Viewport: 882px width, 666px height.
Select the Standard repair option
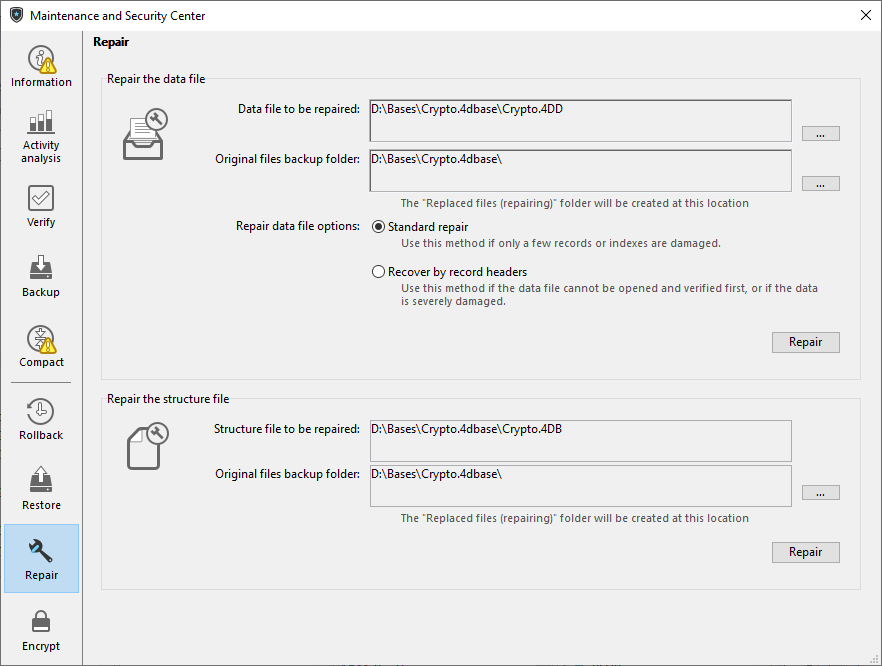[x=379, y=227]
